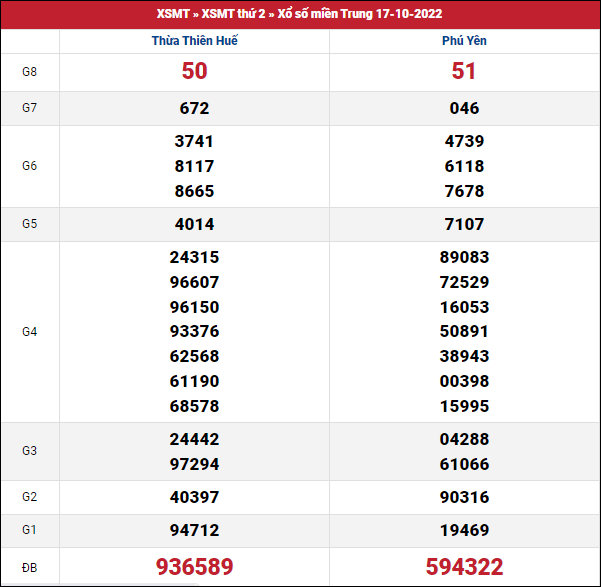The image size is (601, 587).
Task: Select the Phú Yên column header
Action: pyautogui.click(x=464, y=41)
